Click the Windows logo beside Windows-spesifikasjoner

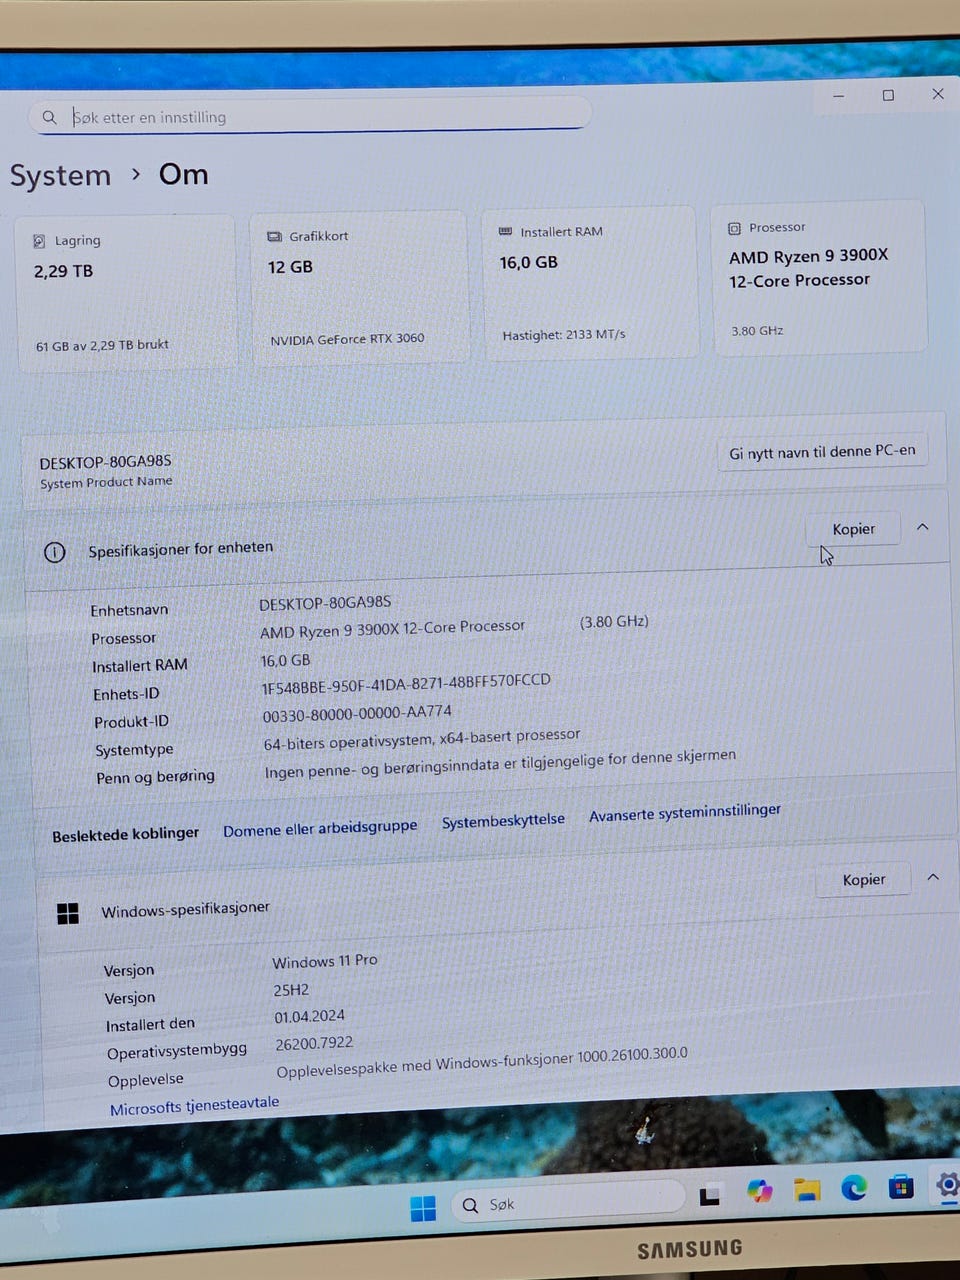68,913
